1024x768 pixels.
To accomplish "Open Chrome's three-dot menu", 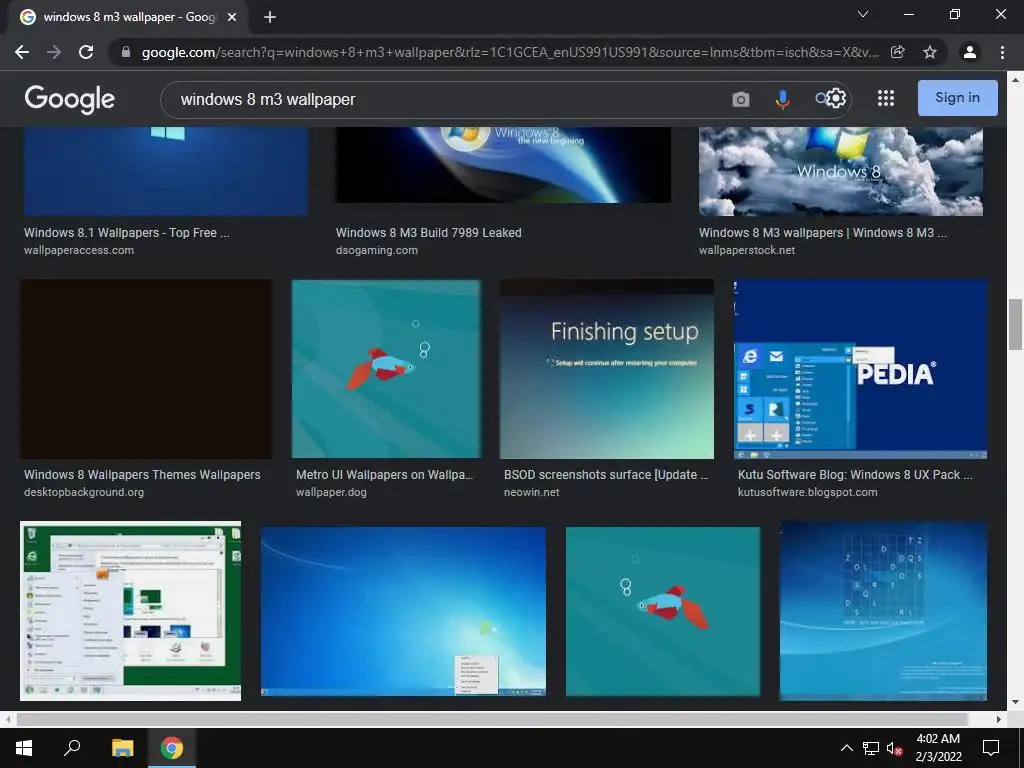I will (1002, 52).
